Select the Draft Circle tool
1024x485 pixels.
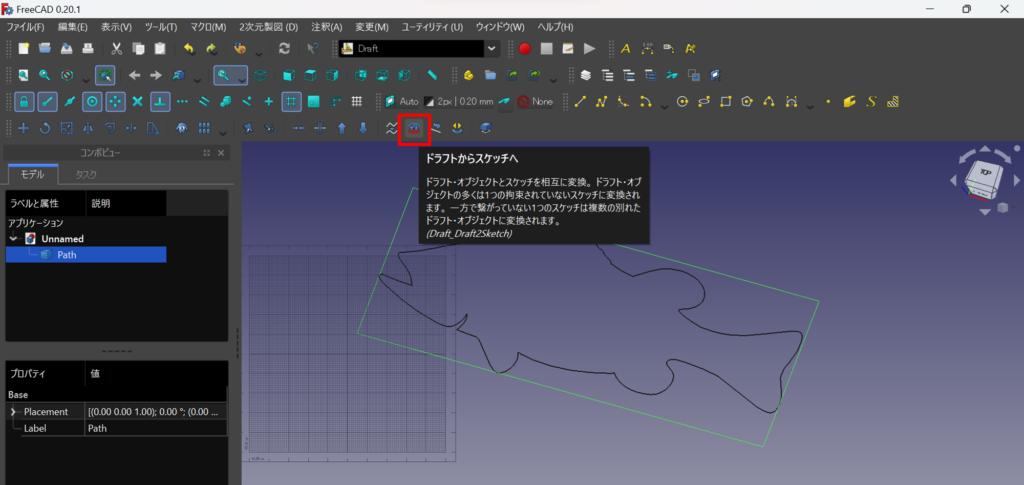(682, 102)
